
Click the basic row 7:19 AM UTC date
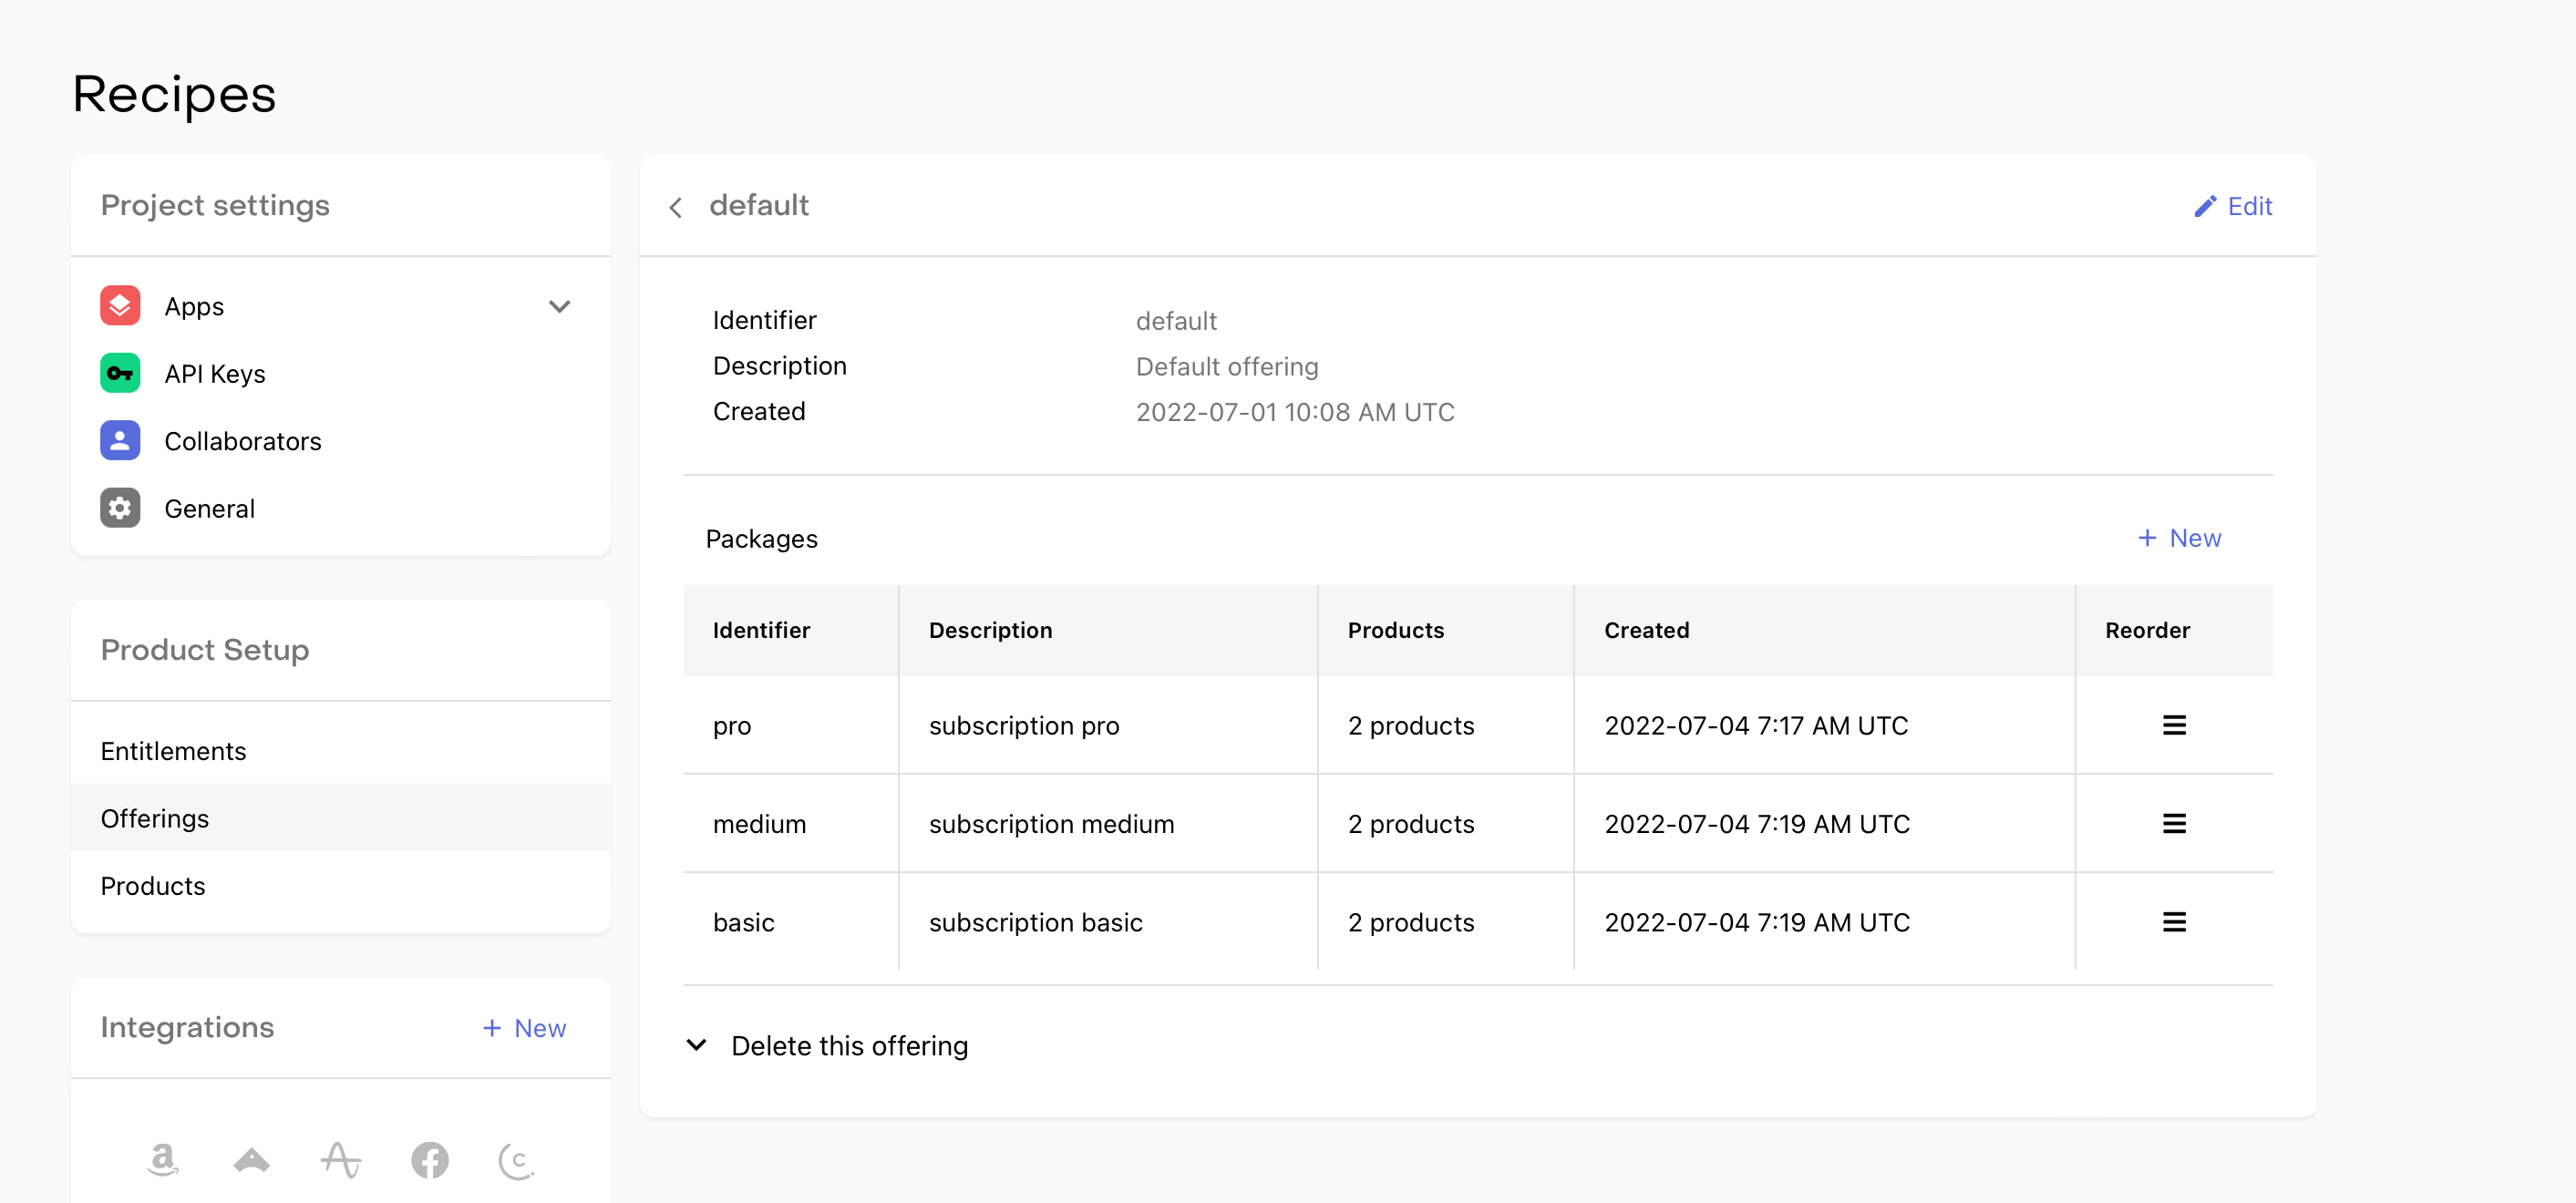(x=1757, y=922)
